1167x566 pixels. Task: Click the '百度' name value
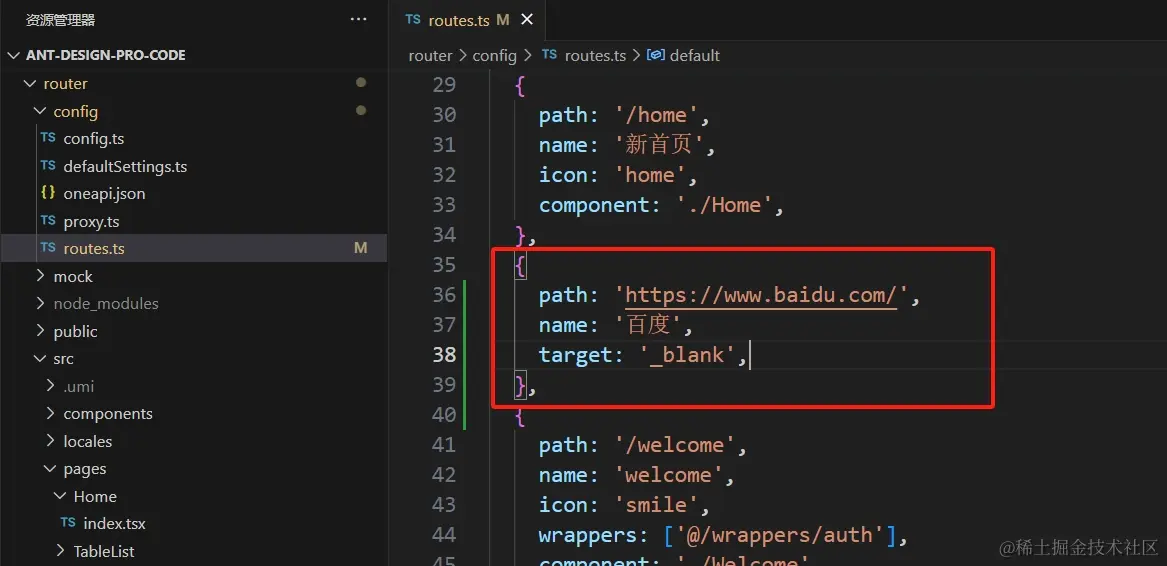(647, 325)
